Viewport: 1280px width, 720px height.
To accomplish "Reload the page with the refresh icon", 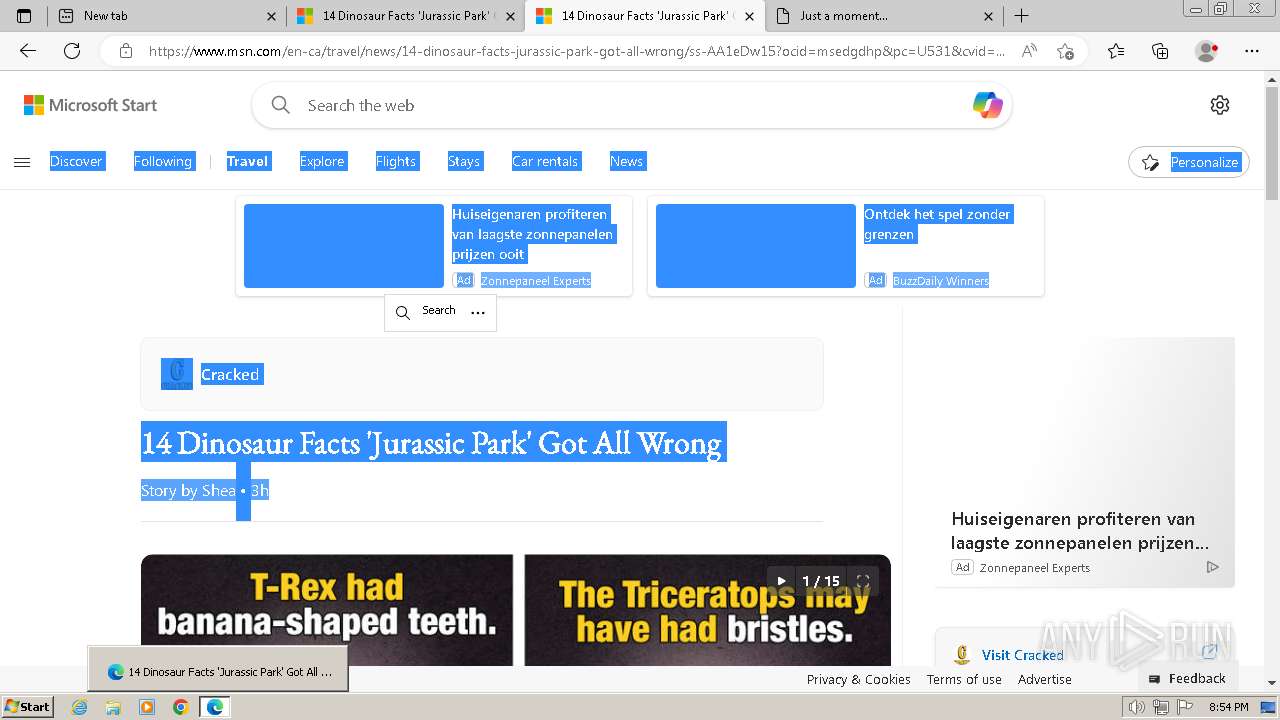I will coord(72,51).
